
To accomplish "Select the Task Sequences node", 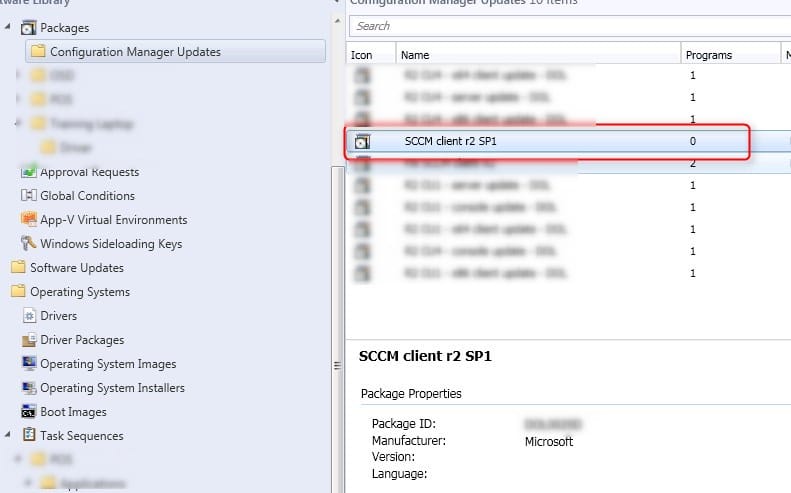I will click(x=82, y=436).
